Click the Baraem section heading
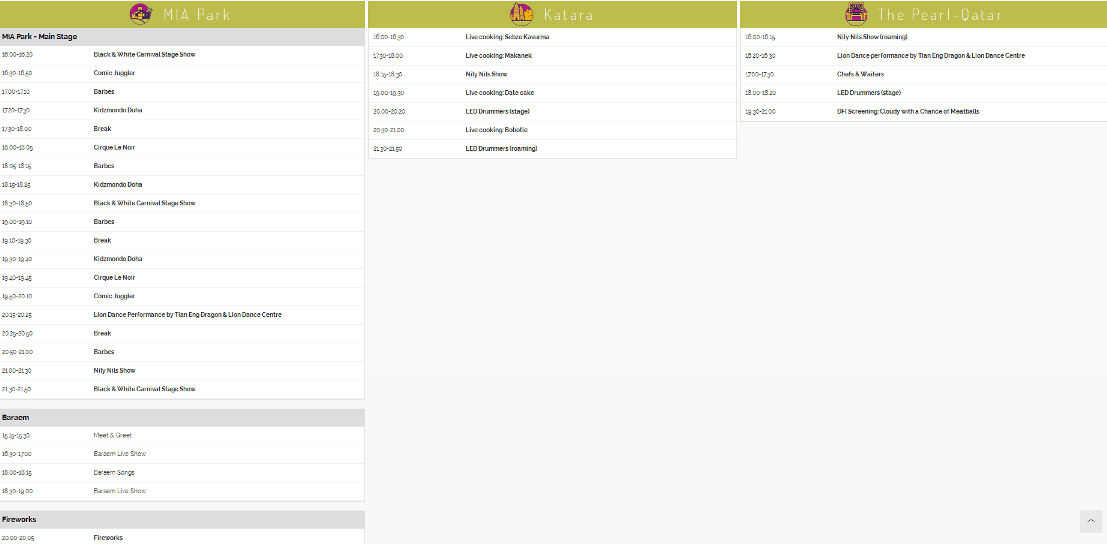The width and height of the screenshot is (1107, 544). 16,417
